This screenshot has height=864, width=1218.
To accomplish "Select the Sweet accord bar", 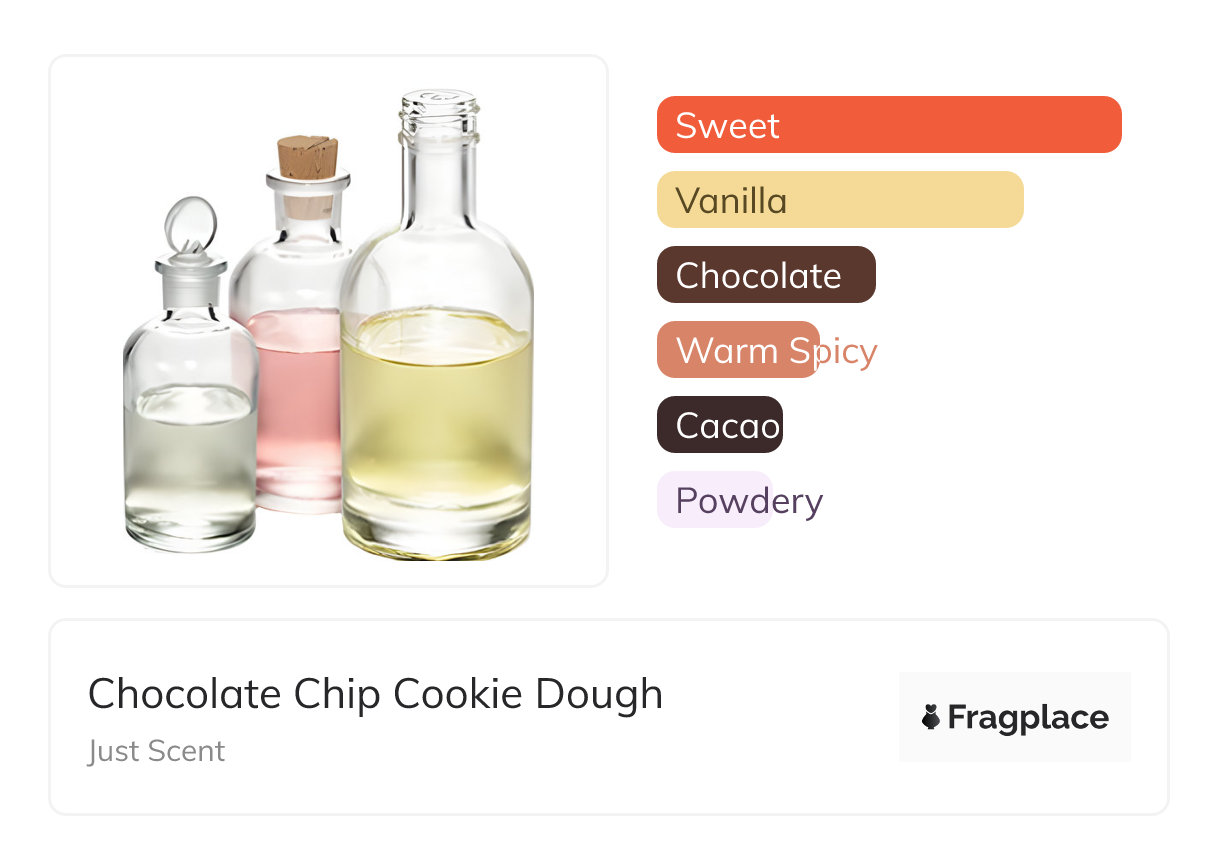I will point(888,125).
